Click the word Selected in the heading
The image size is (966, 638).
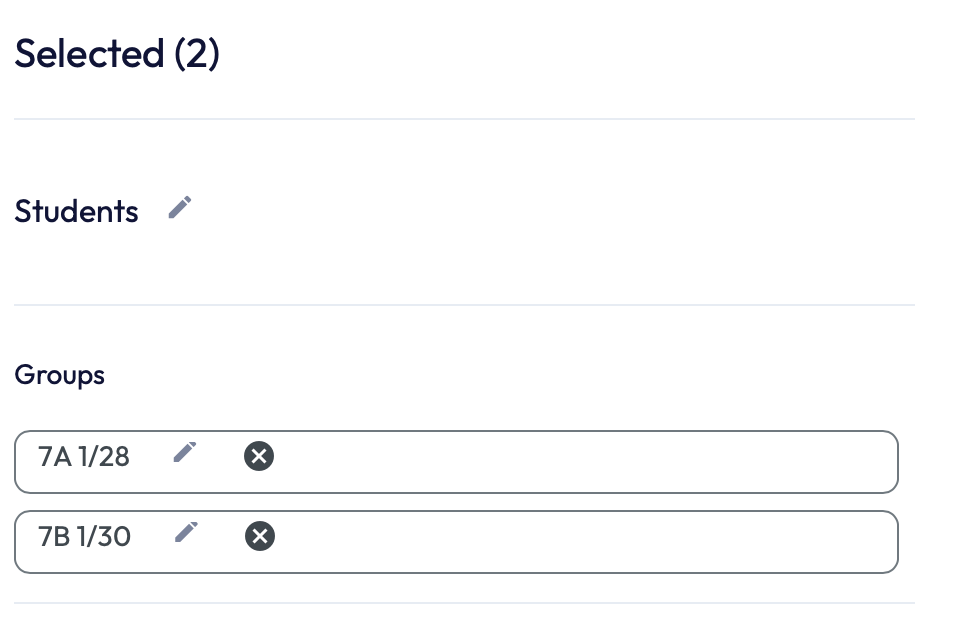point(89,53)
